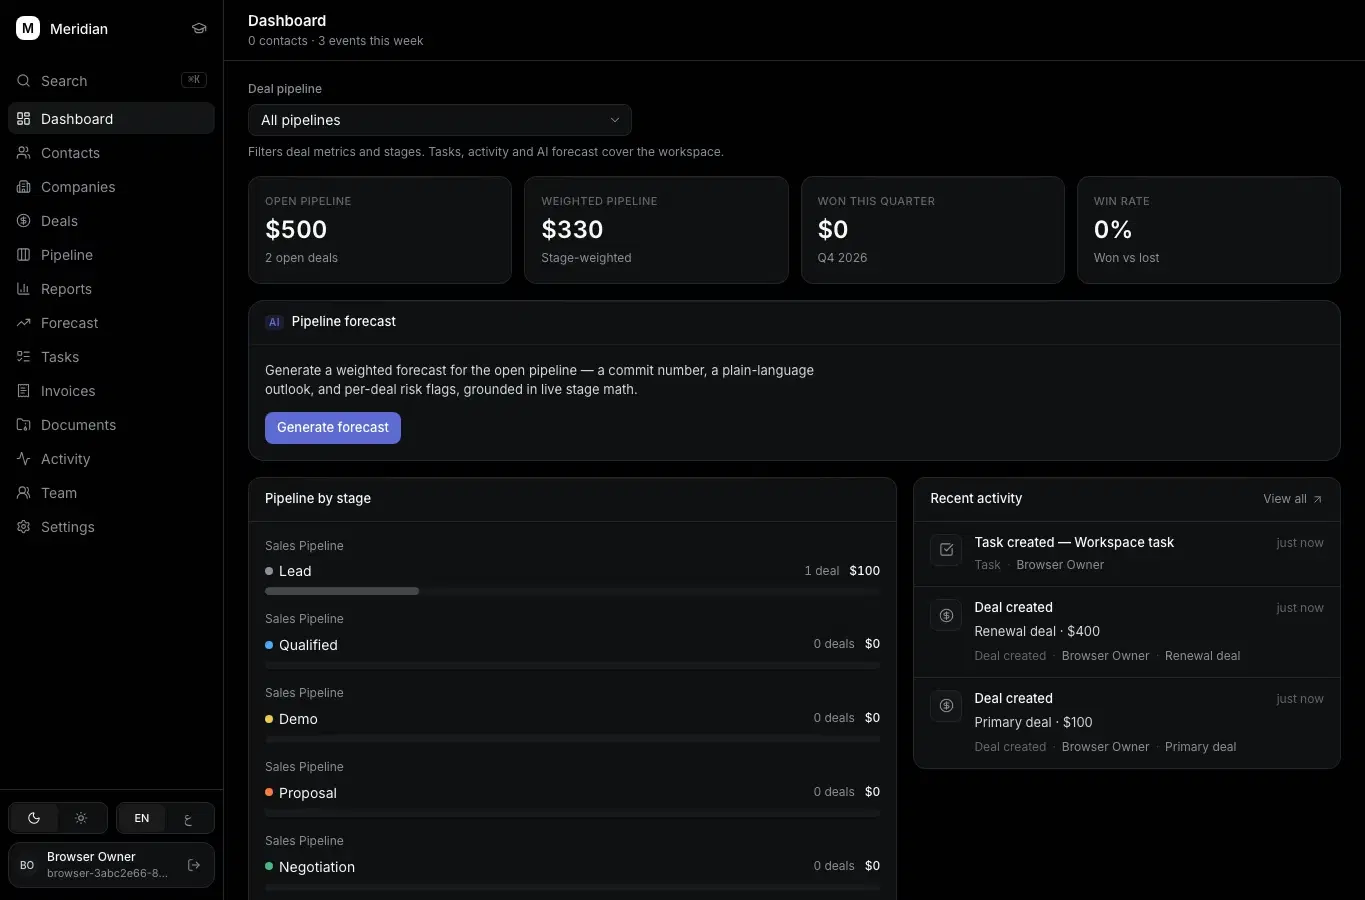This screenshot has width=1365, height=900.
Task: Open Documents in the sidebar
Action: pos(111,425)
